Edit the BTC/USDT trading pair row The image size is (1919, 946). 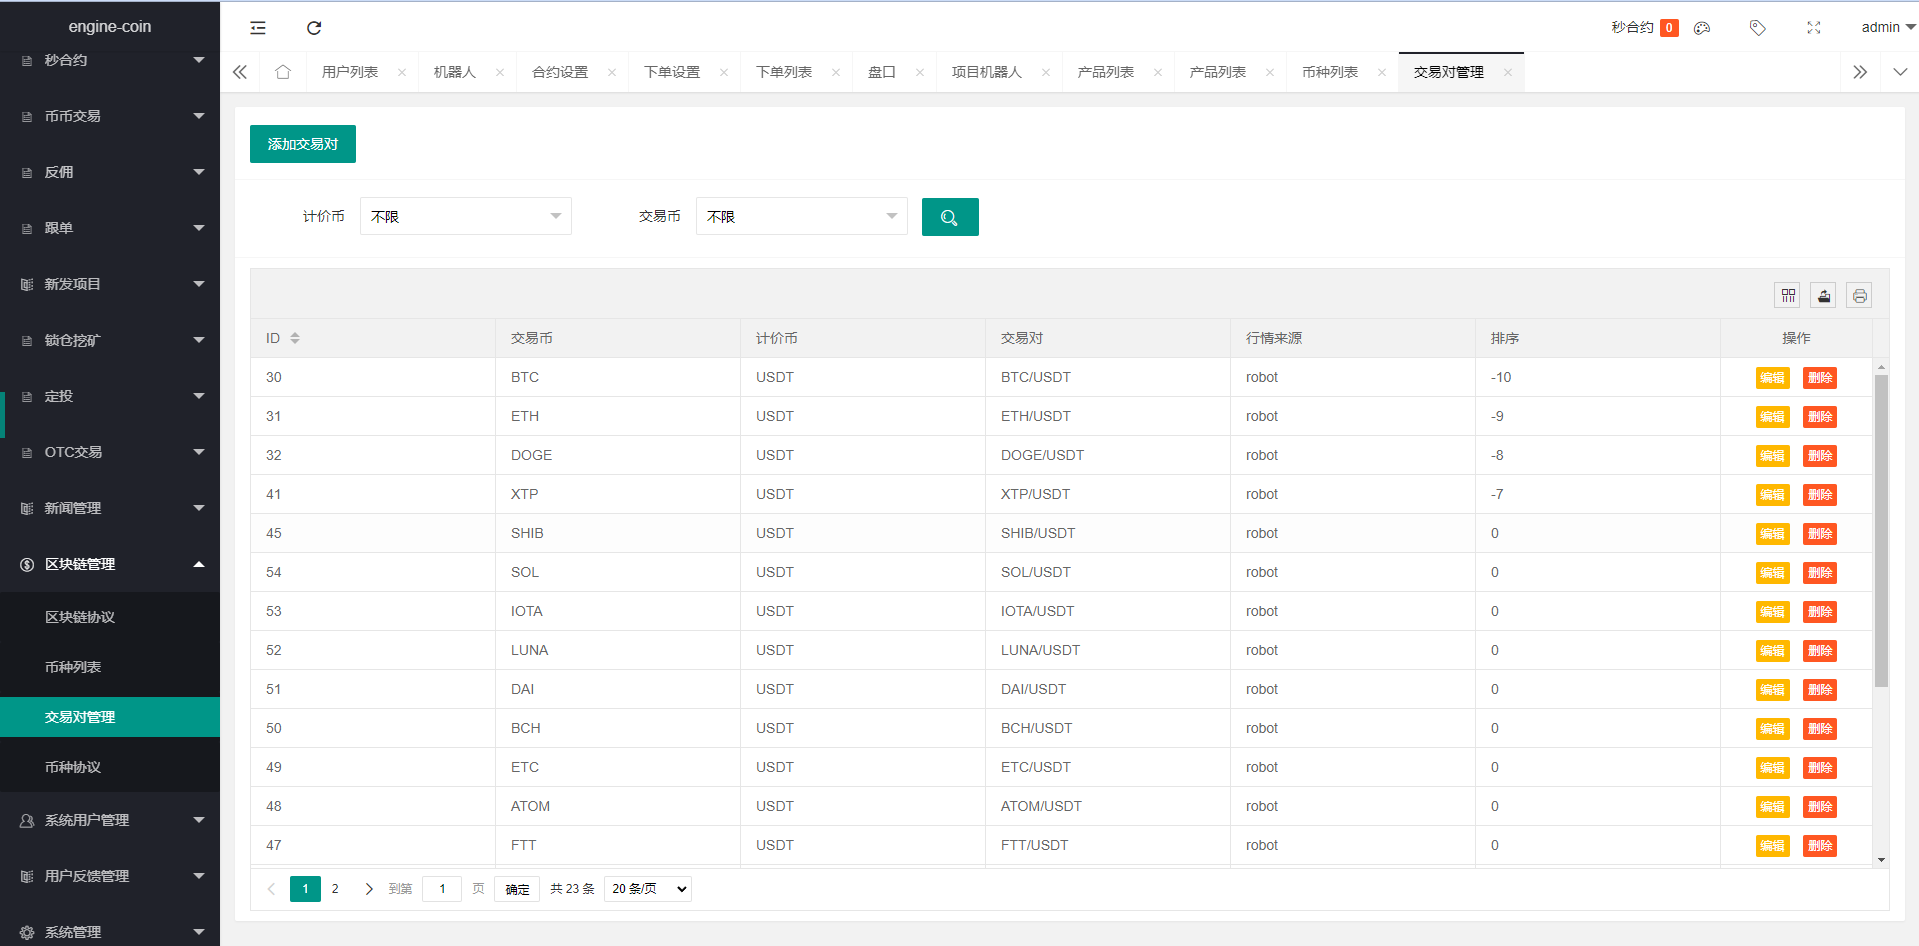tap(1771, 377)
